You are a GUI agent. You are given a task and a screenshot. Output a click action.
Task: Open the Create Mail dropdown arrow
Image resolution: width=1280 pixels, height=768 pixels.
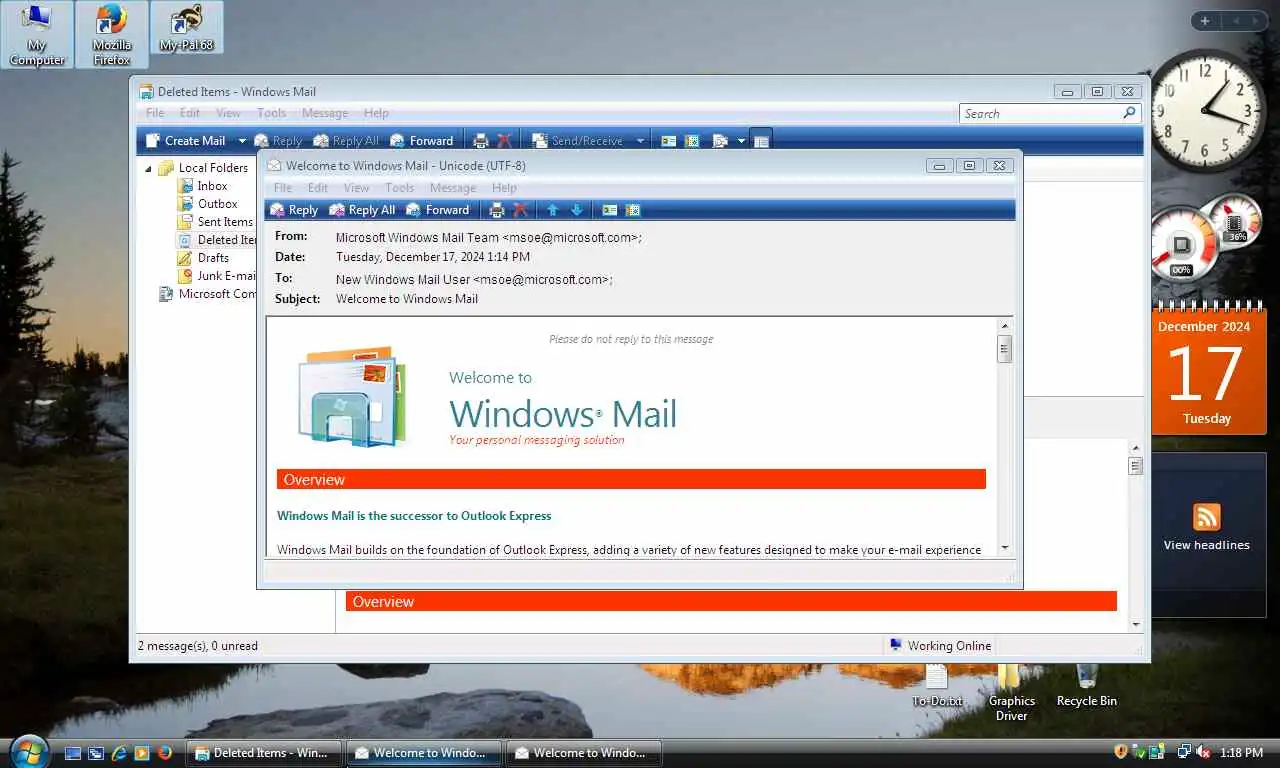click(242, 141)
